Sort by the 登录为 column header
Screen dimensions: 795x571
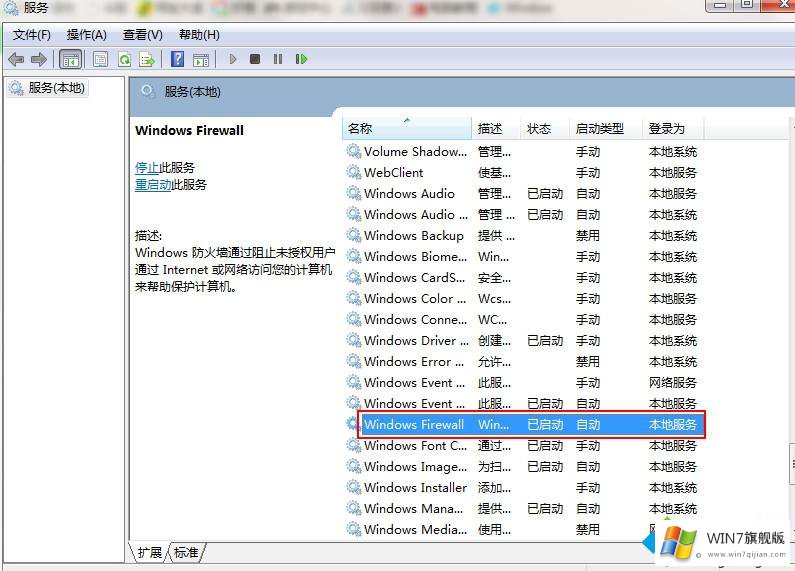673,128
